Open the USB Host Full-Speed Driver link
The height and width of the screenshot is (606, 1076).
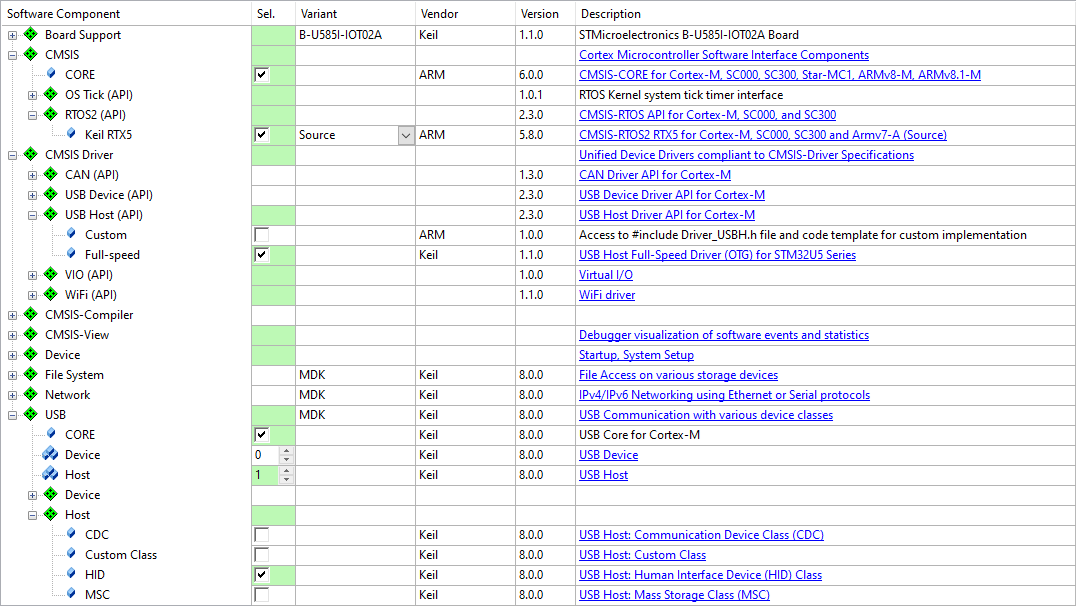tap(717, 255)
